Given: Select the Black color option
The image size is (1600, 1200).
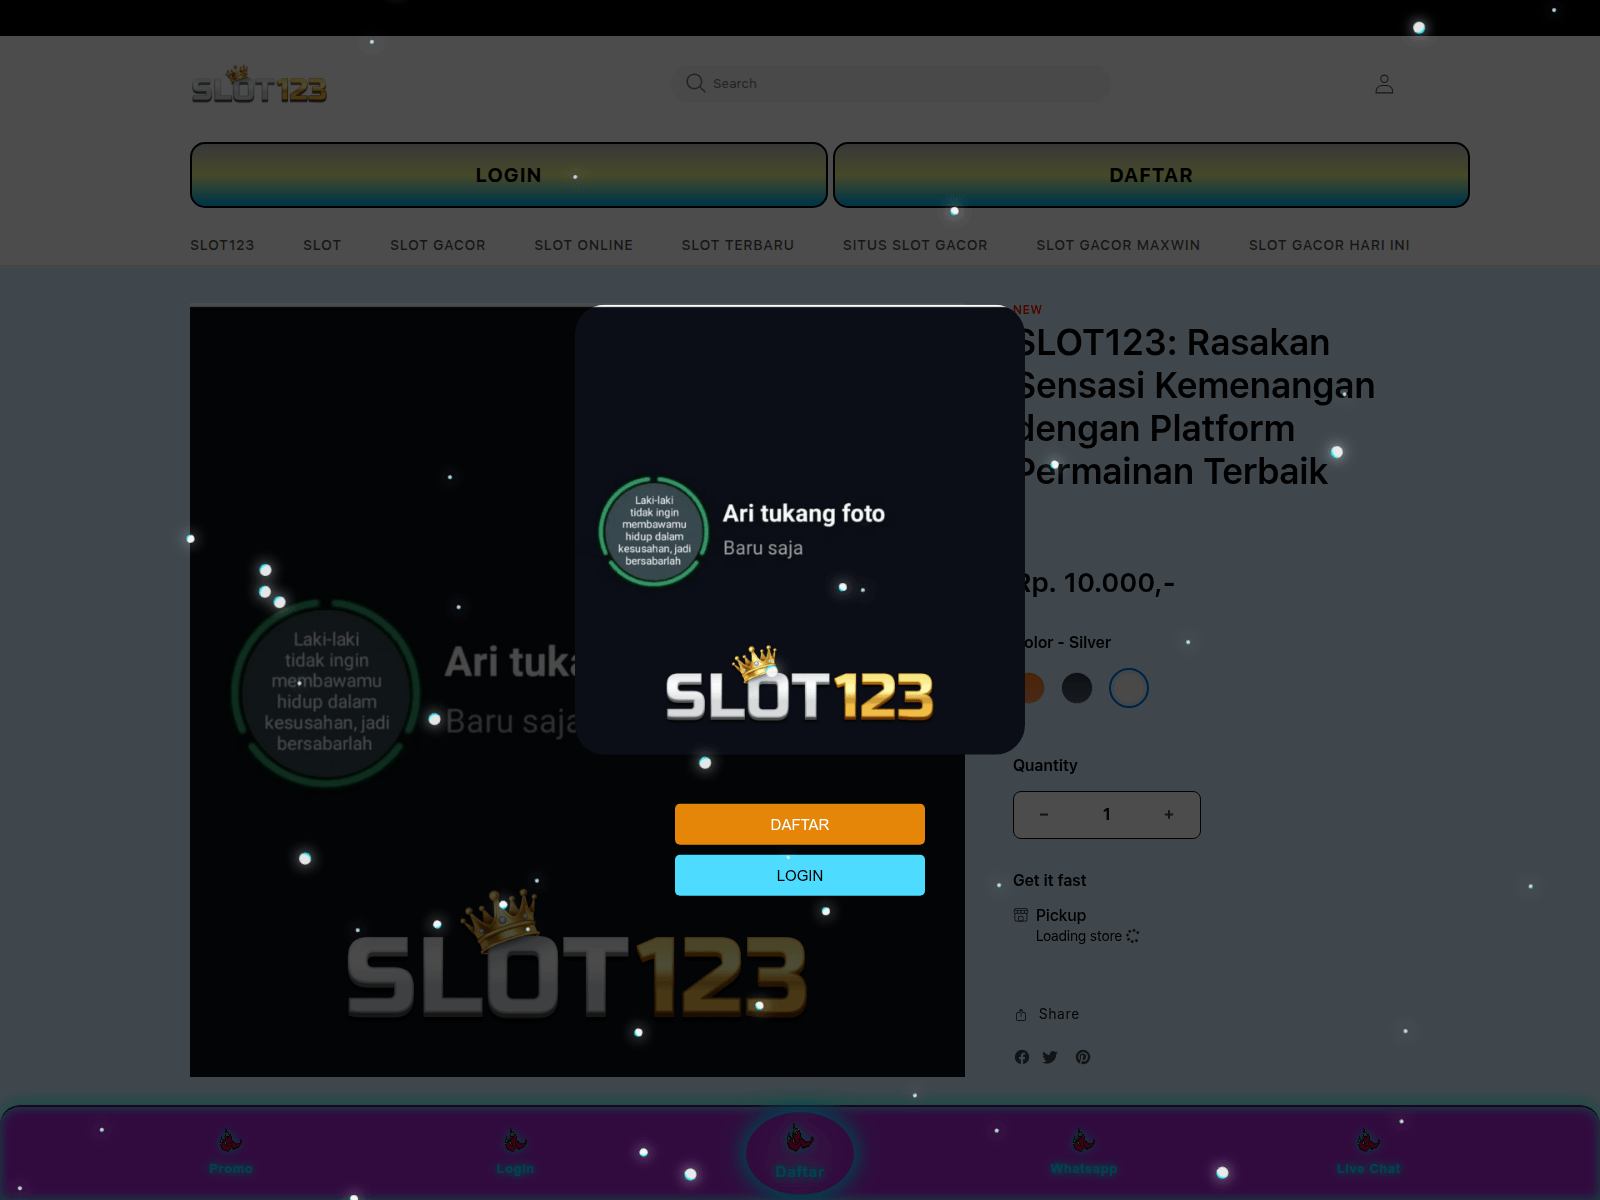Looking at the screenshot, I should point(1077,688).
